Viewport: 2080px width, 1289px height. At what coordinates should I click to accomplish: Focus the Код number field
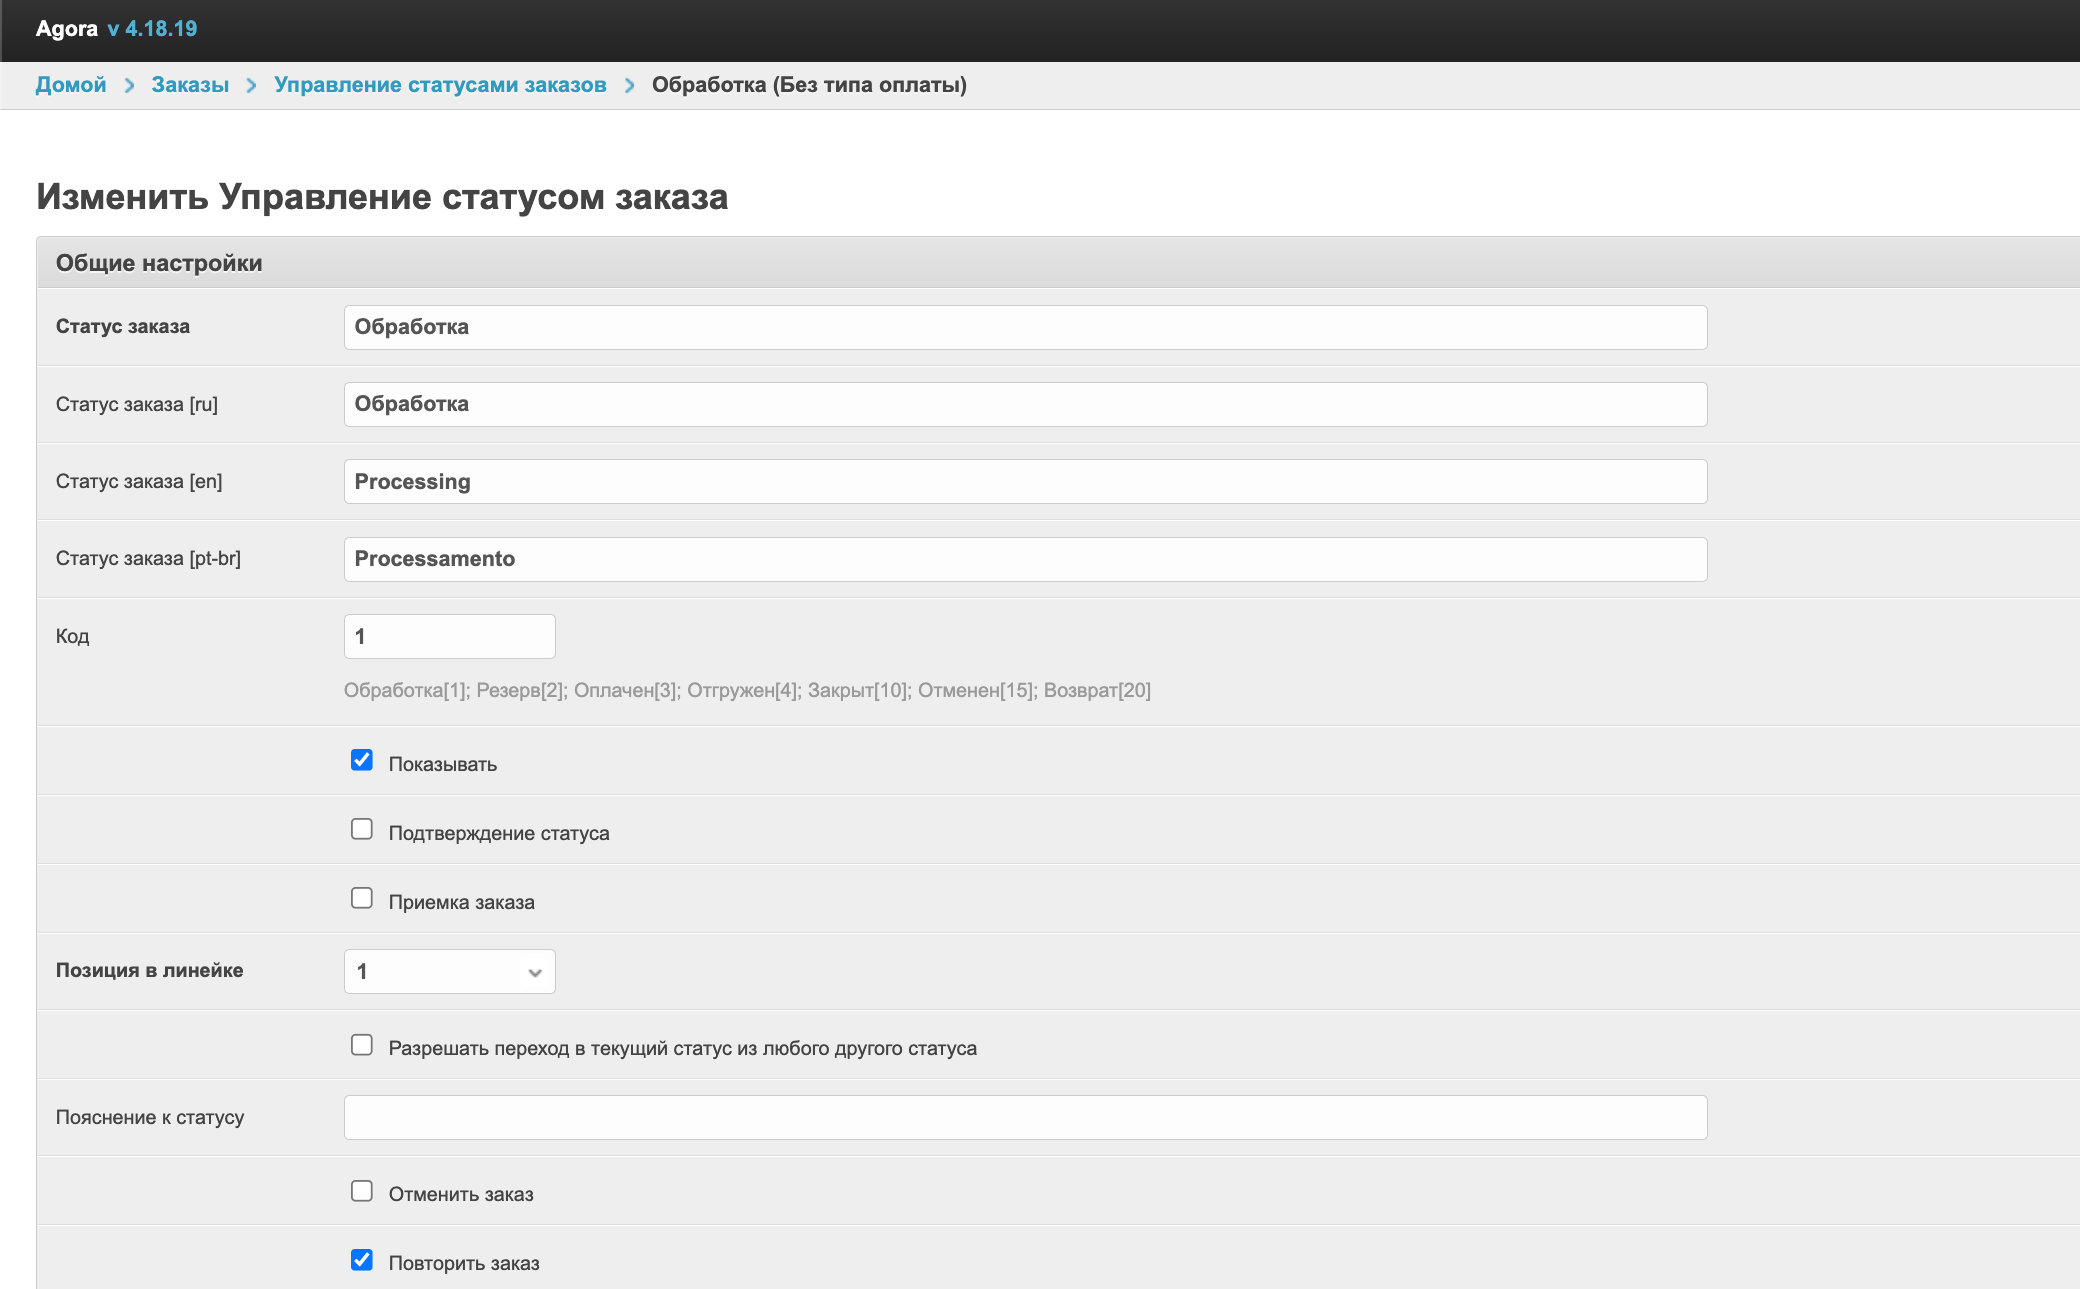(449, 637)
